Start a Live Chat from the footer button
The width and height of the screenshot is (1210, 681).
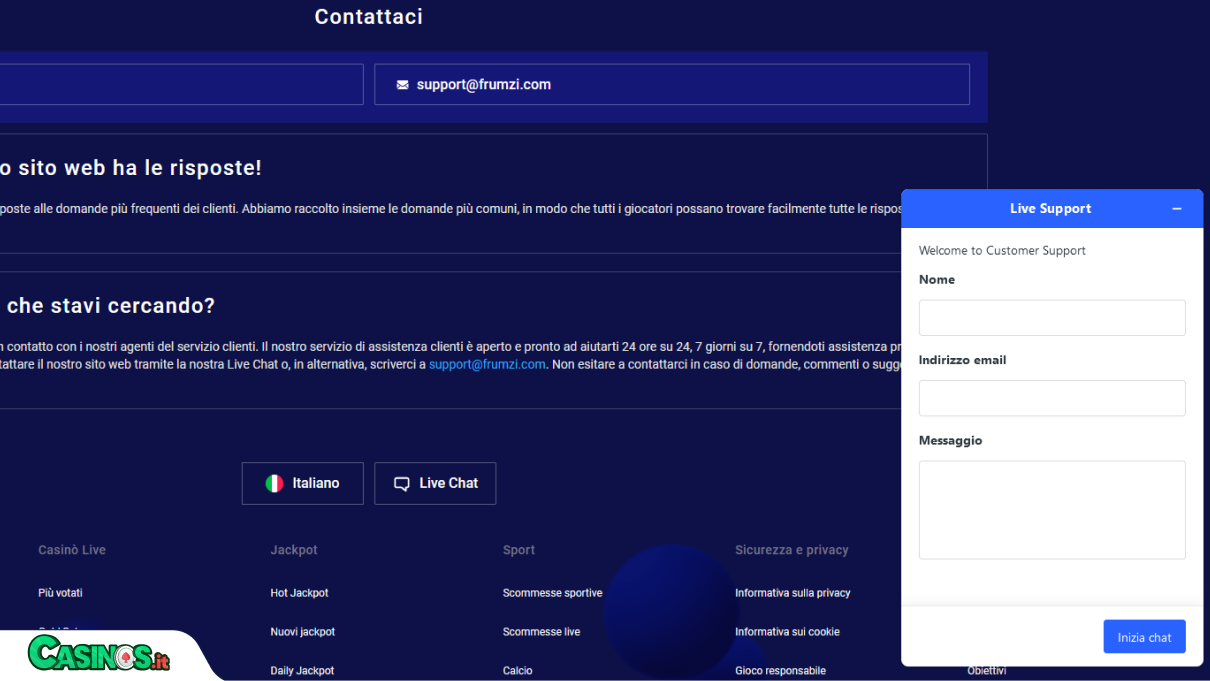point(435,483)
